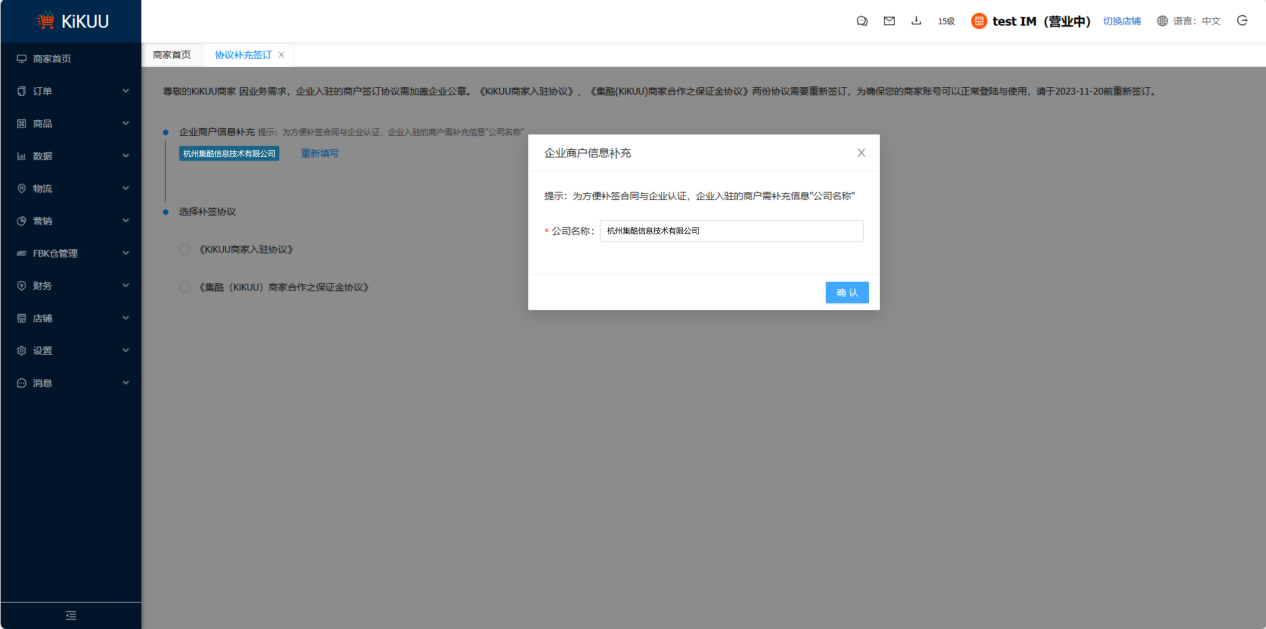The image size is (1266, 629).
Task: Open the 订单 sidebar menu label
Action: click(42, 91)
